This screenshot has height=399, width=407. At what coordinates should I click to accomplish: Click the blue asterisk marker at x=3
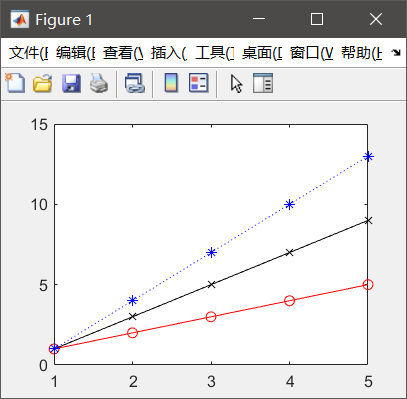coord(211,253)
